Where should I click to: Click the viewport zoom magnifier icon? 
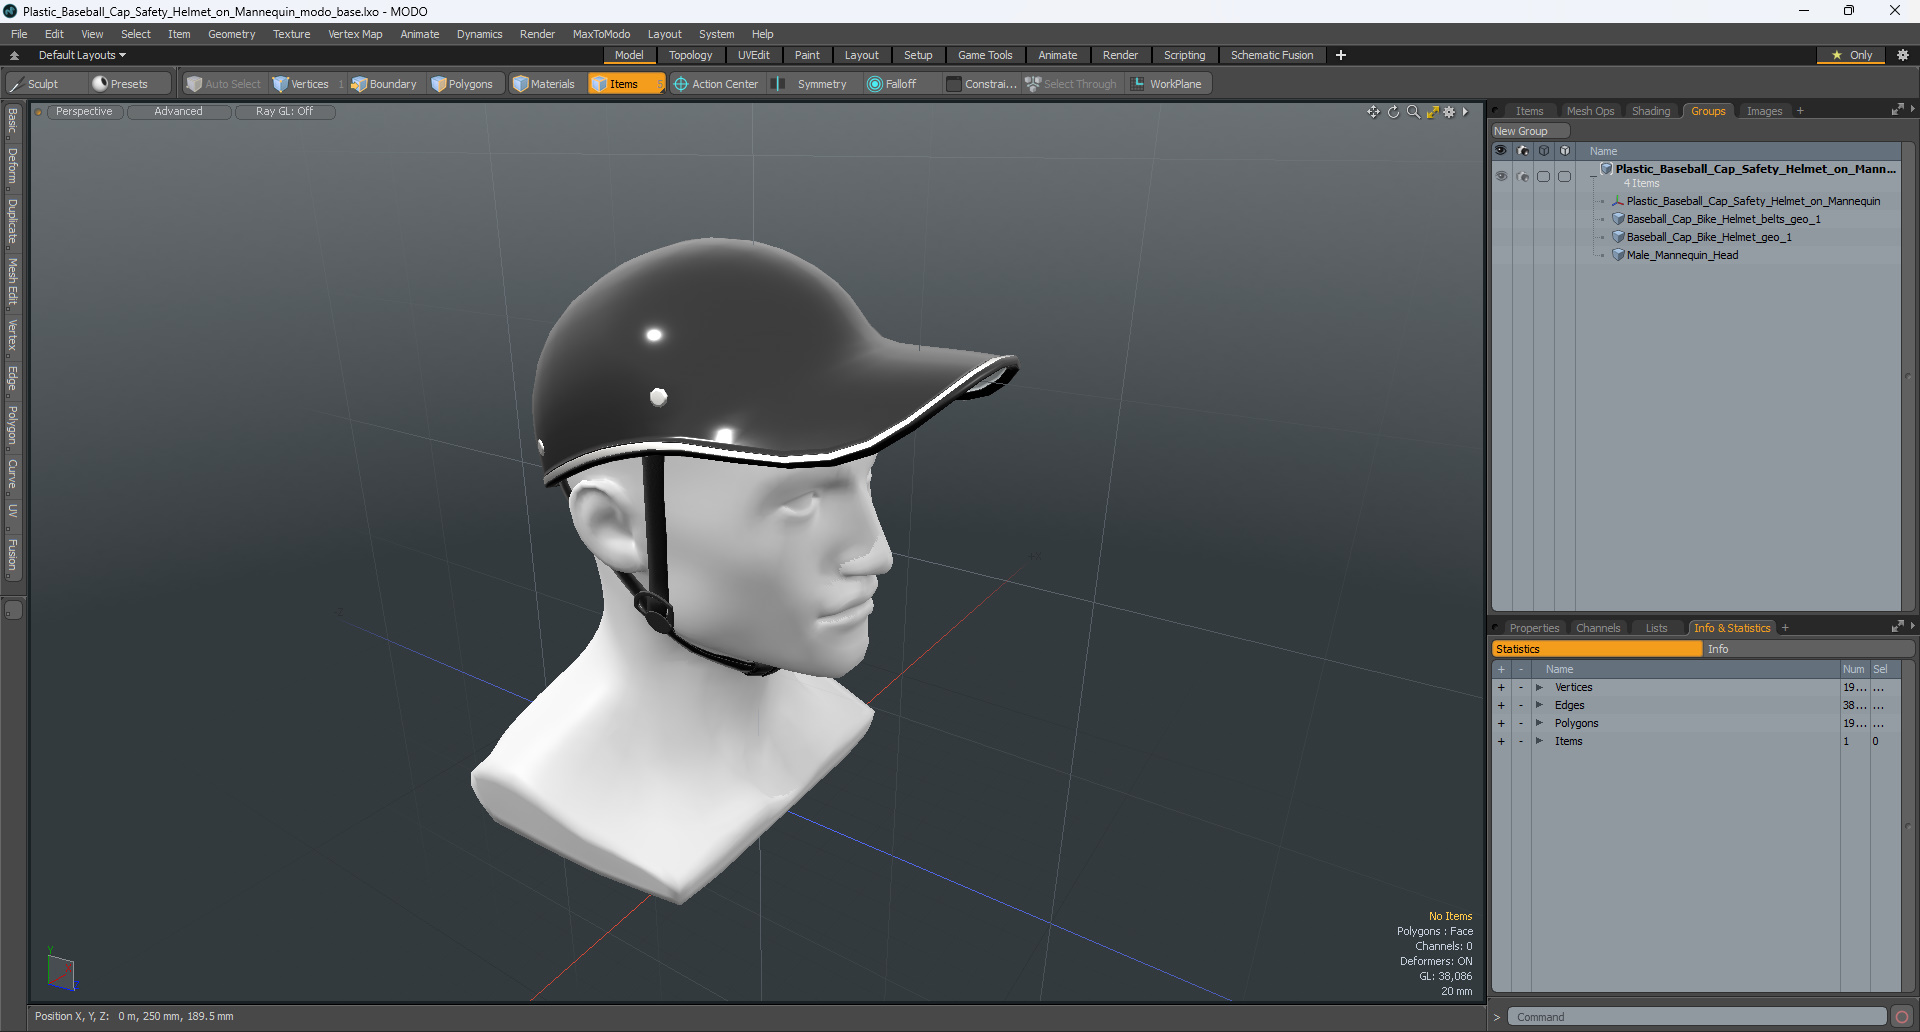(x=1413, y=112)
